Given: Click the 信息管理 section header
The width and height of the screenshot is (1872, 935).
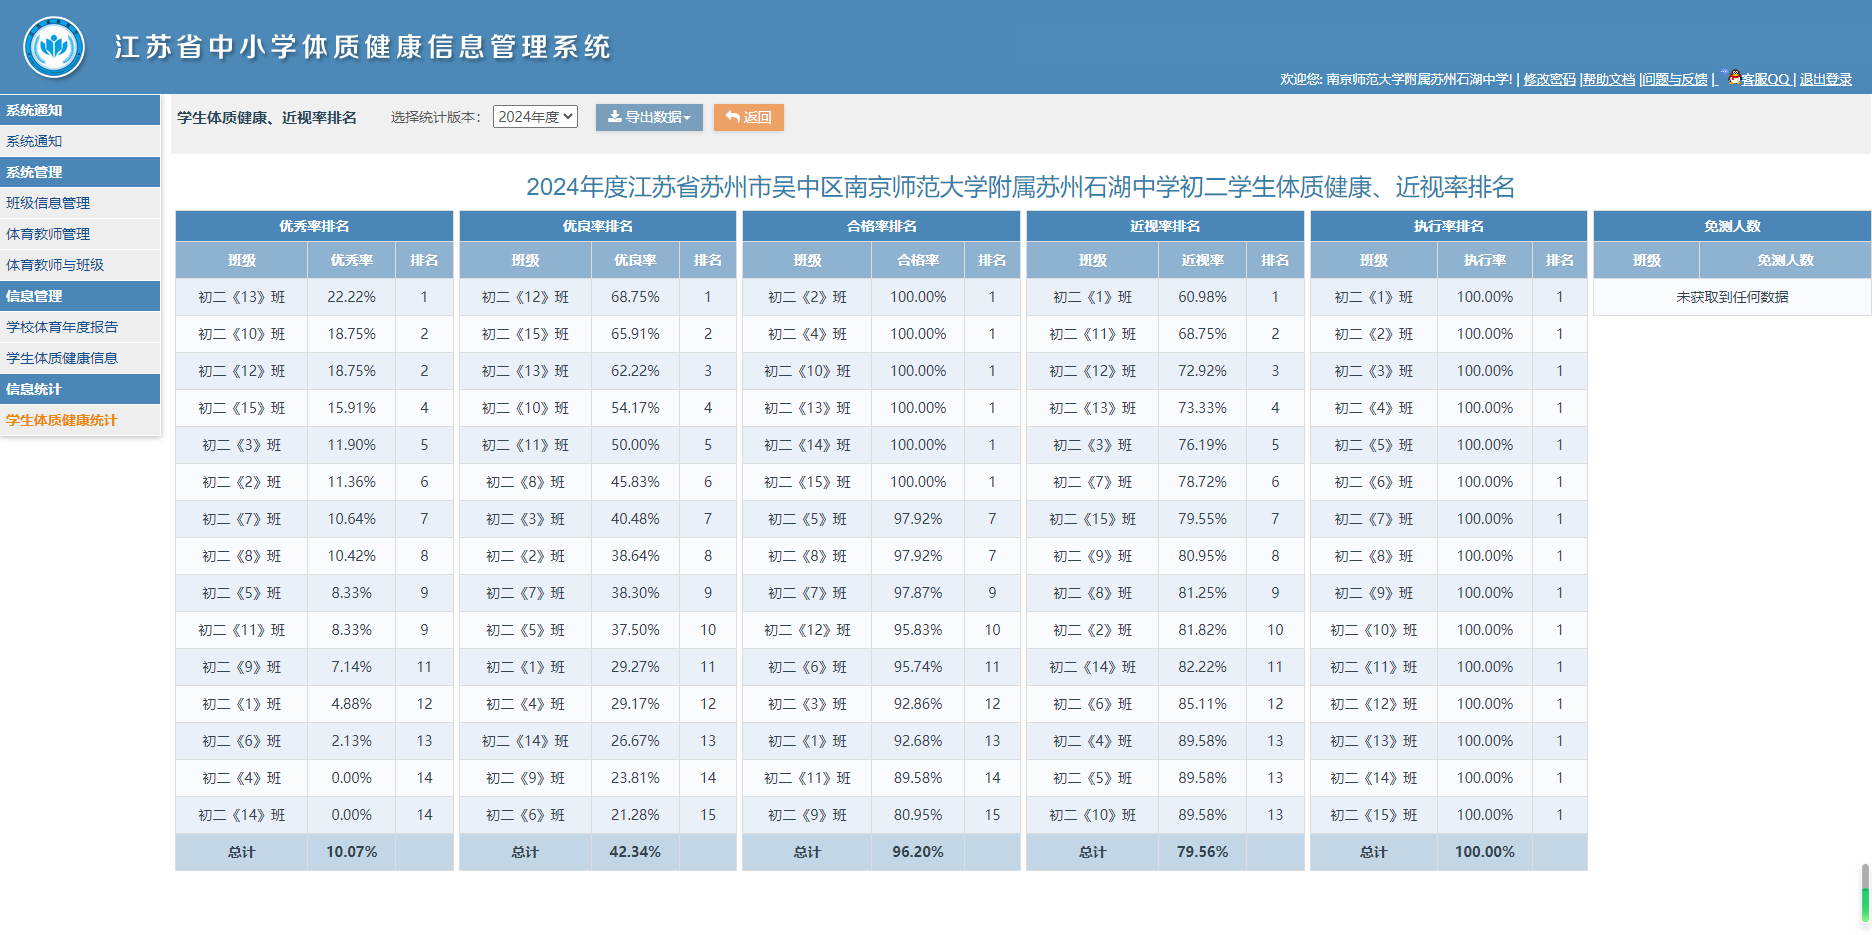Looking at the screenshot, I should pos(80,296).
